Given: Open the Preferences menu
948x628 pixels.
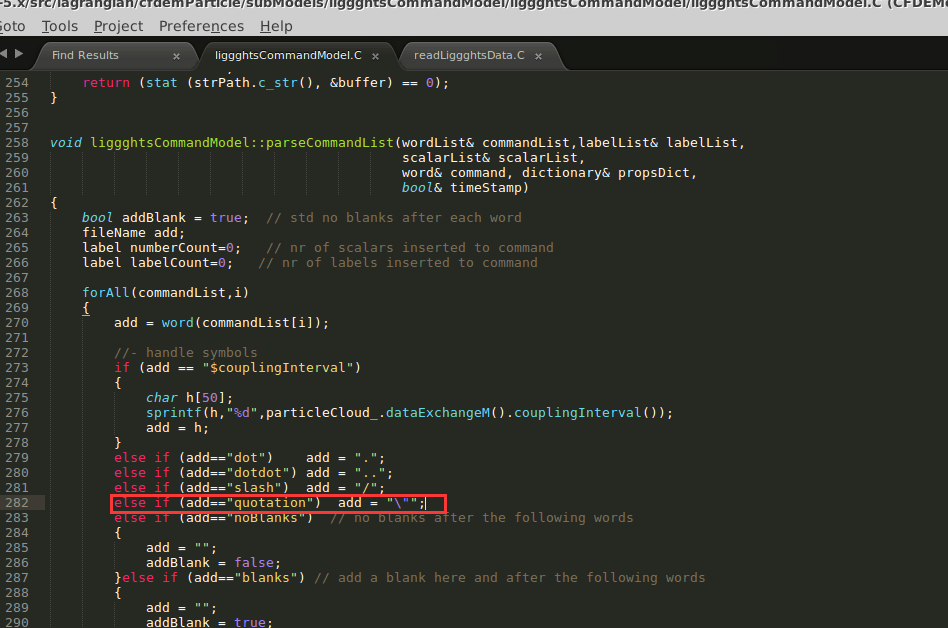Looking at the screenshot, I should (201, 27).
